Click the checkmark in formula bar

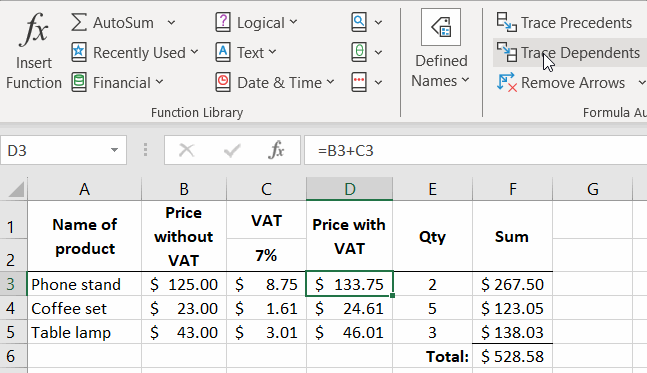pyautogui.click(x=232, y=151)
